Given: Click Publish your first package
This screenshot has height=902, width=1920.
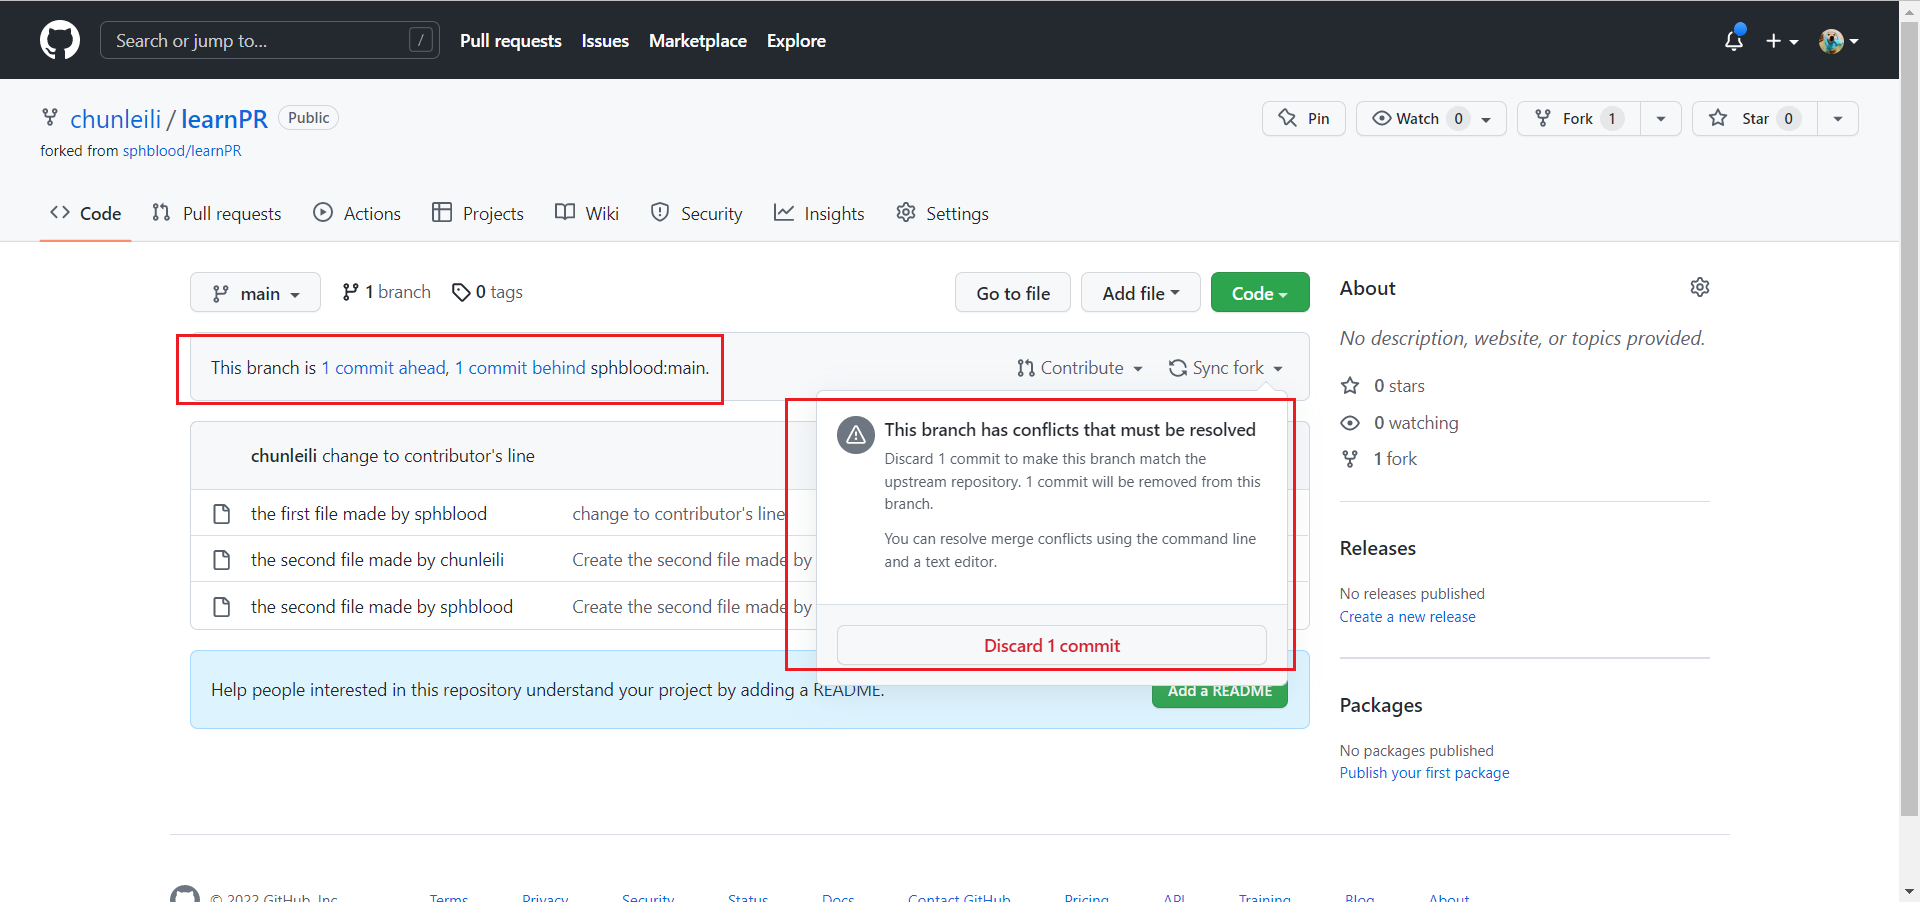Looking at the screenshot, I should 1425,773.
